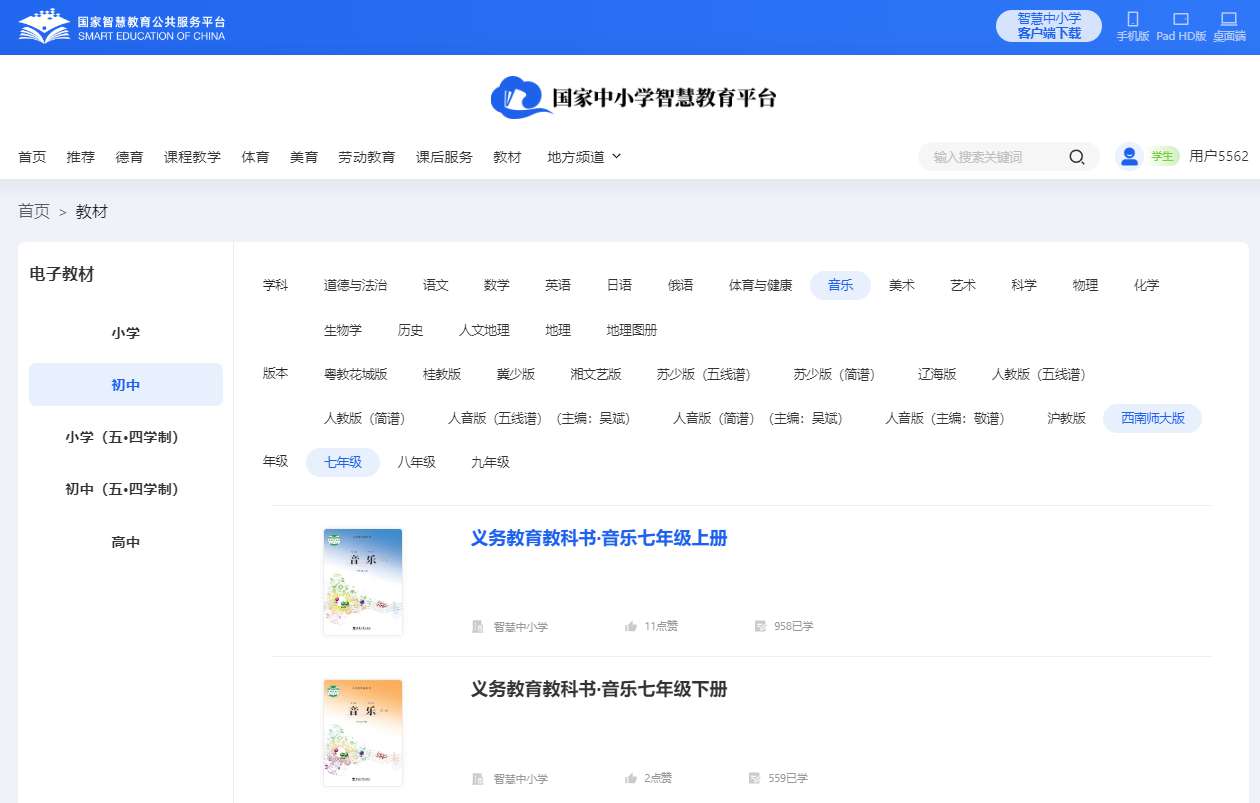Click the 首页 breadcrumb link
The image size is (1260, 803).
[x=34, y=211]
